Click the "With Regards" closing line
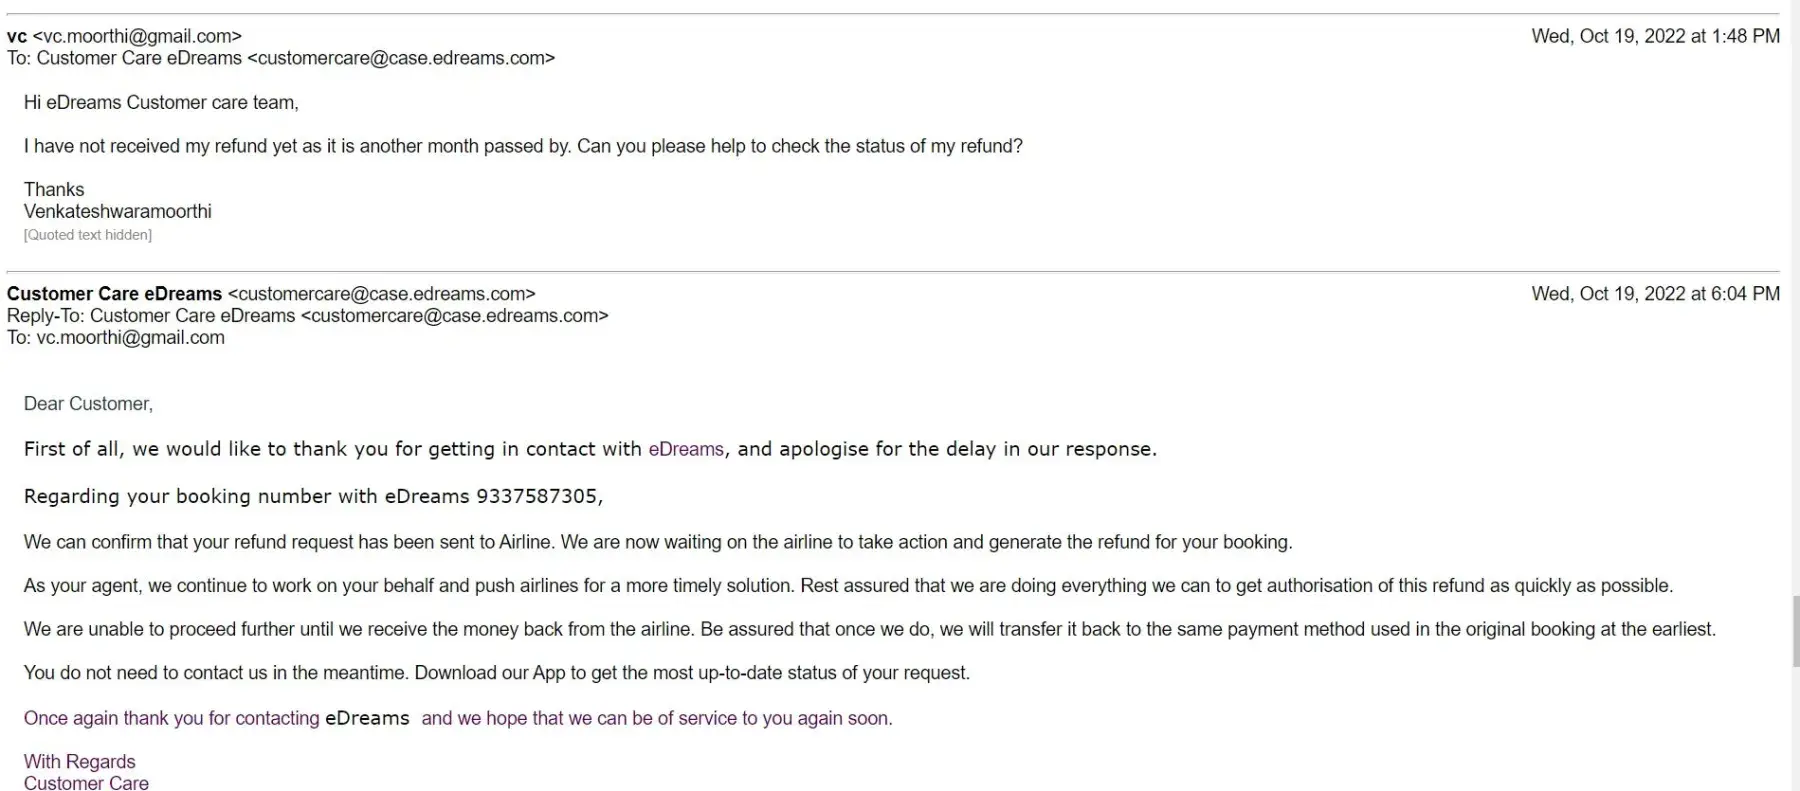The height and width of the screenshot is (791, 1800). (79, 762)
